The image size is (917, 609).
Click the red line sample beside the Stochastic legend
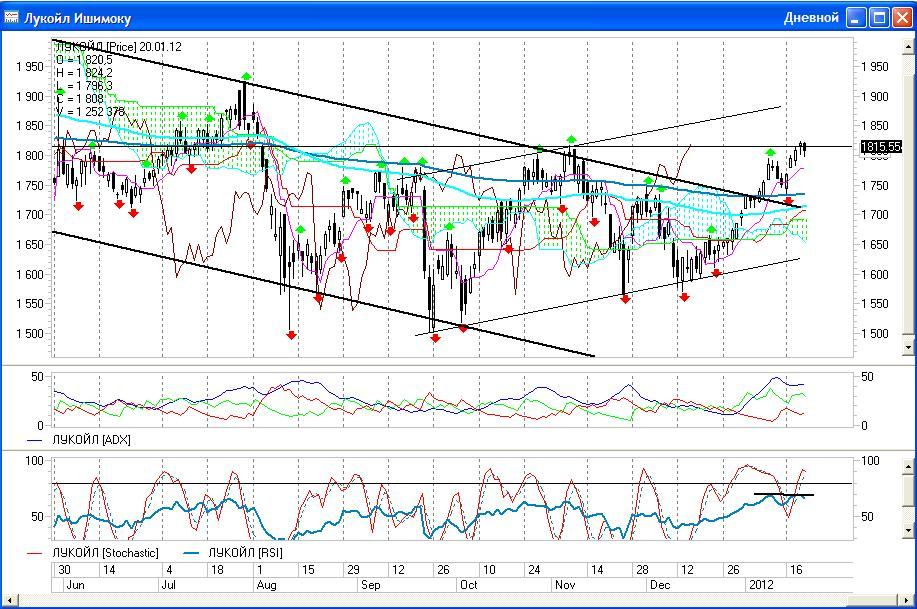[35, 553]
